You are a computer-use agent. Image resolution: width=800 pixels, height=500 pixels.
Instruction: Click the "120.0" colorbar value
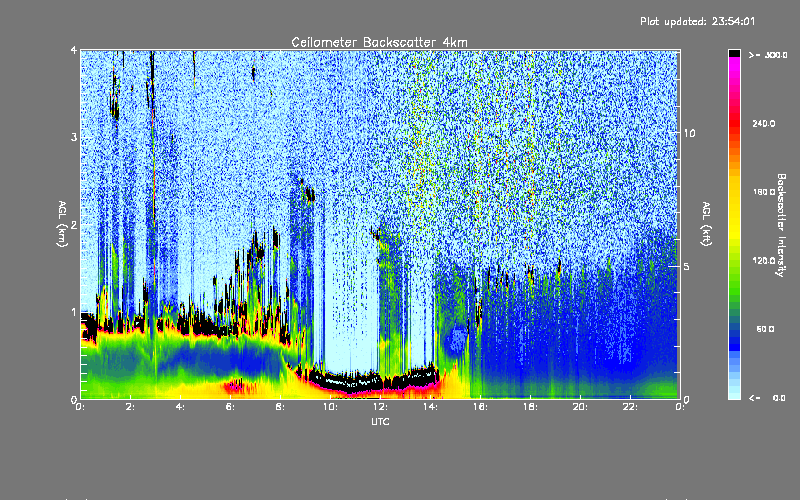(764, 261)
